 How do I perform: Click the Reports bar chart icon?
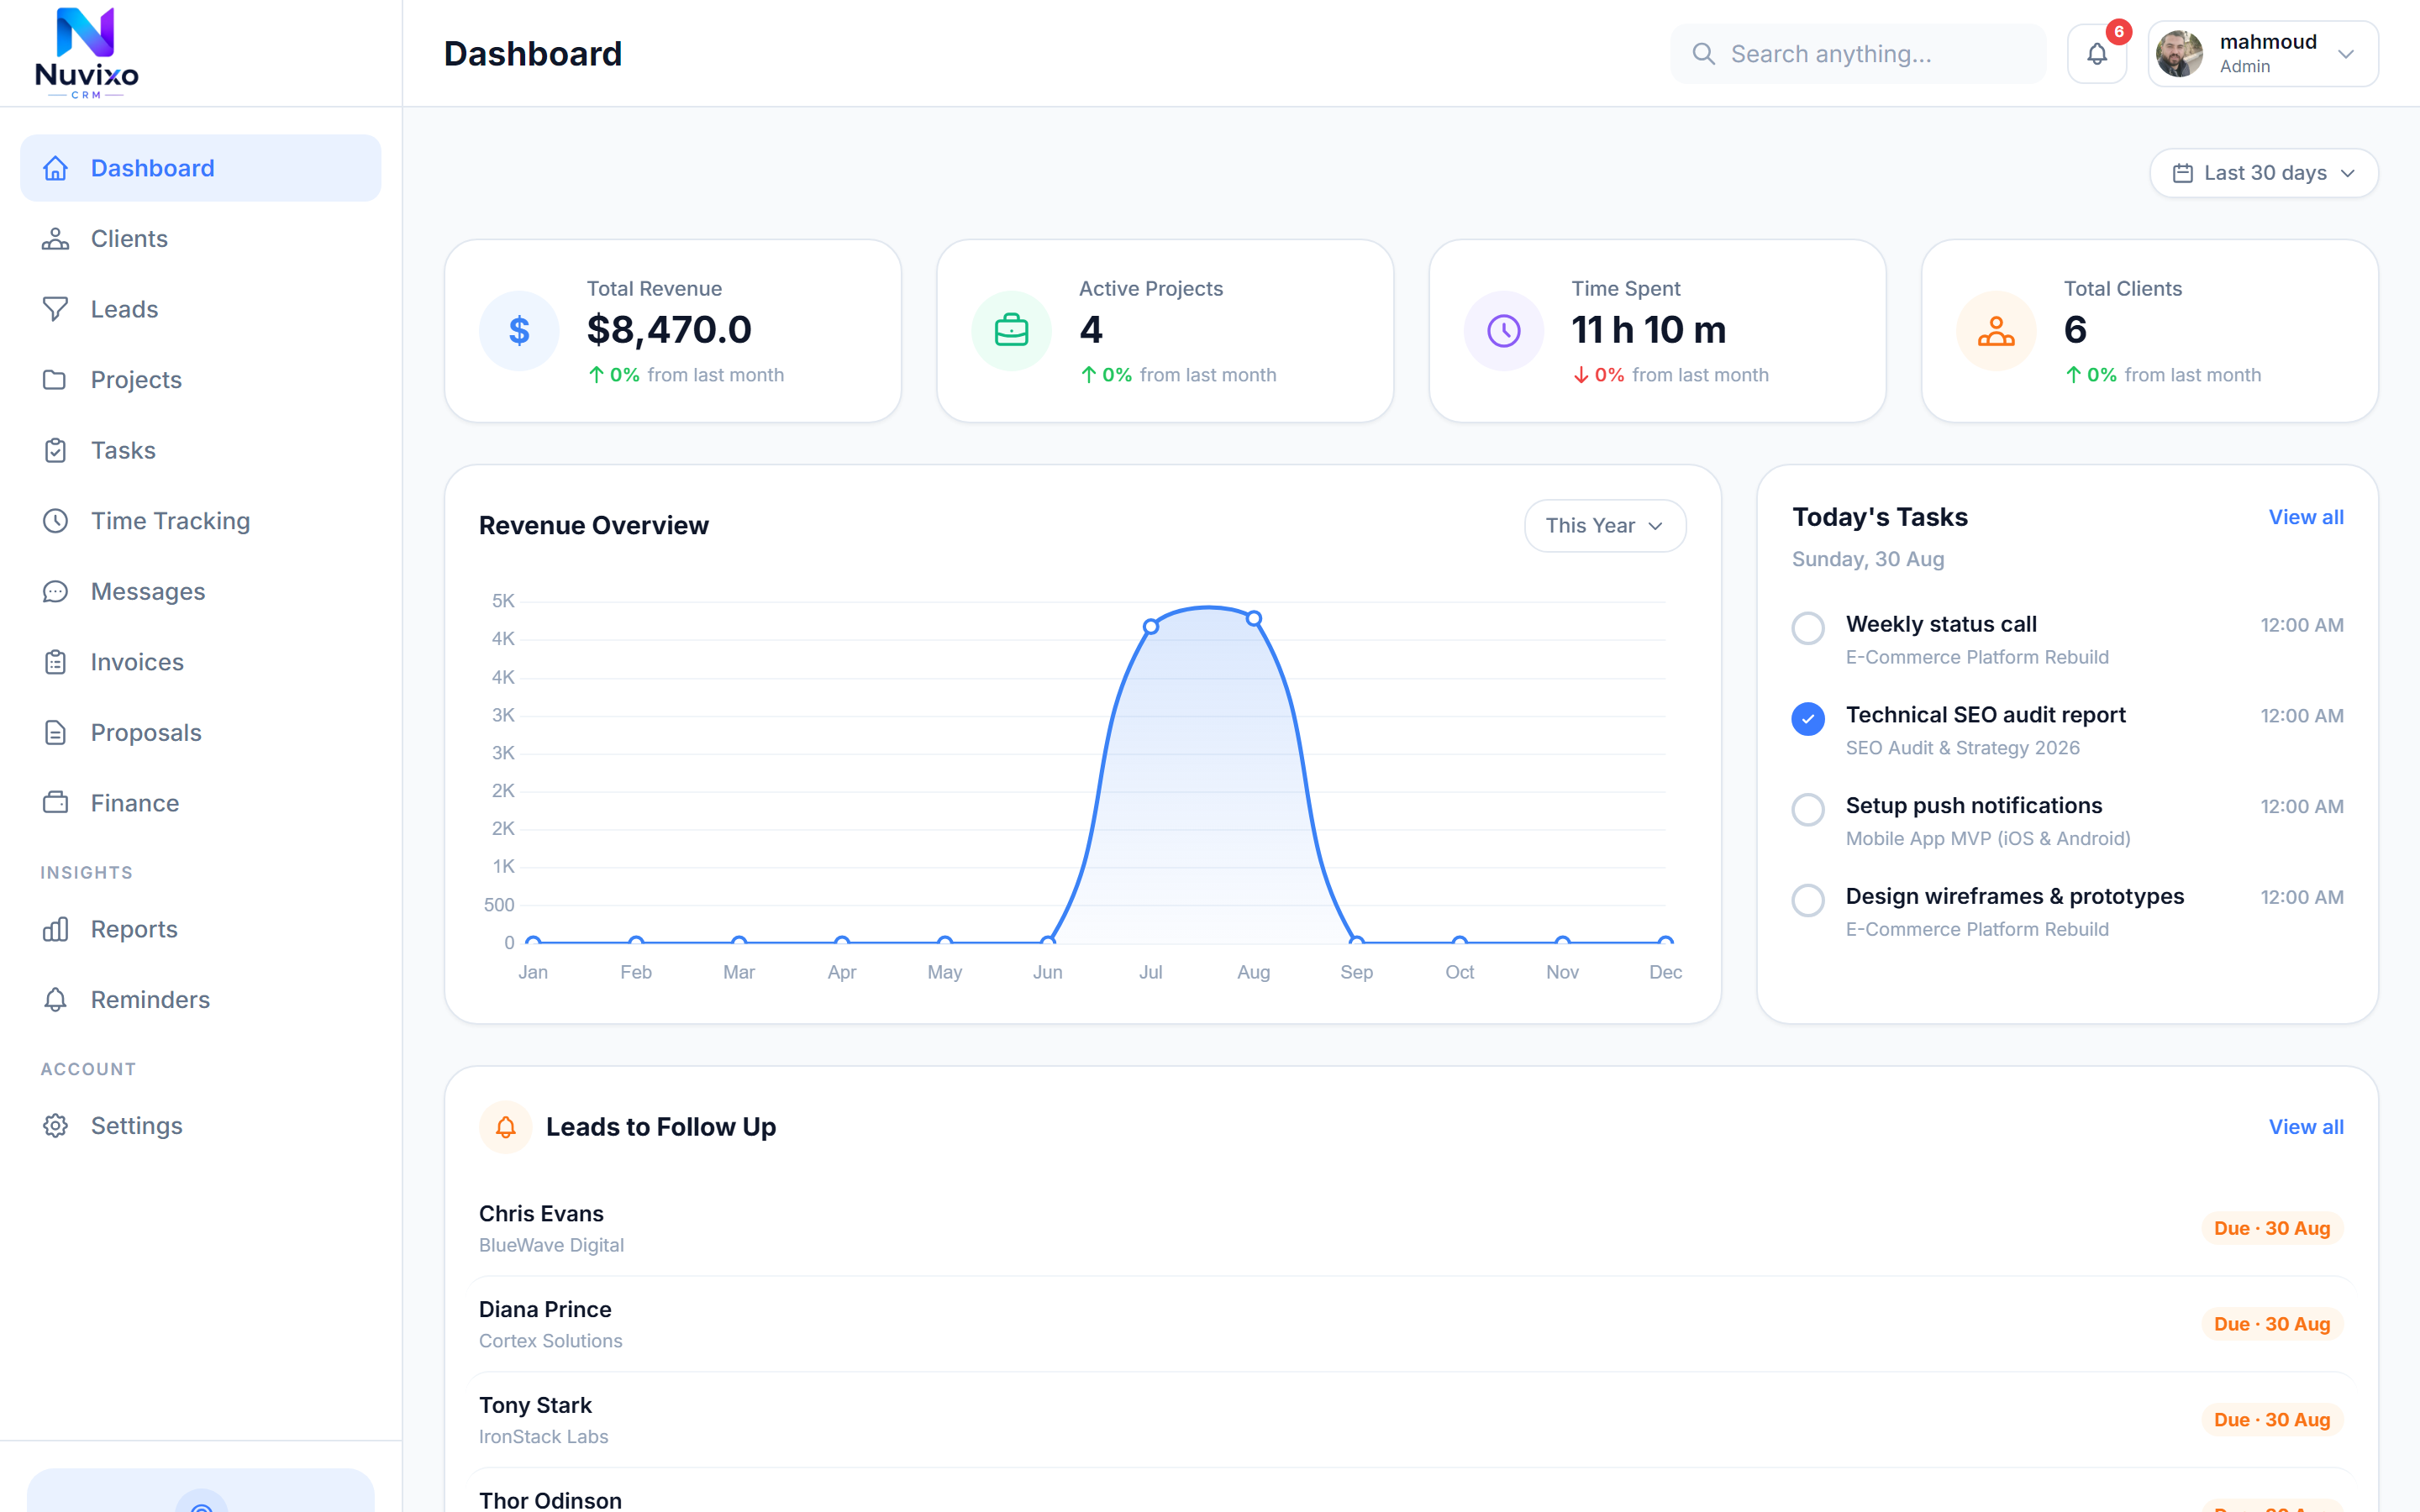coord(56,929)
